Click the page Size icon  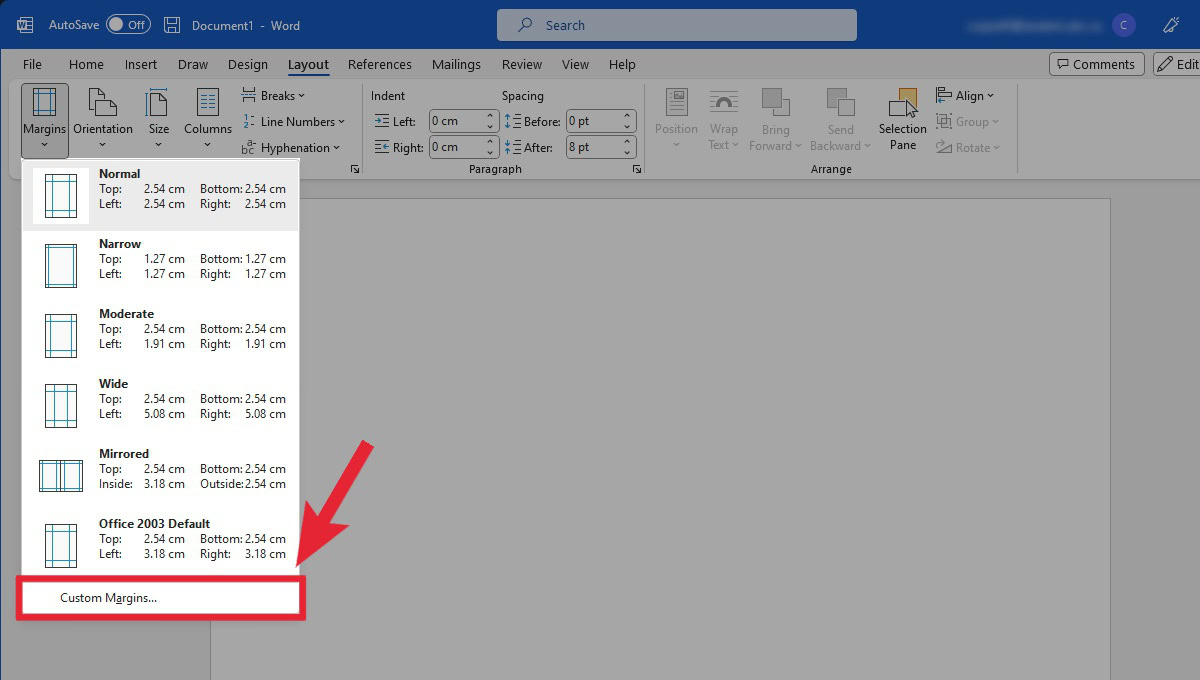[158, 103]
